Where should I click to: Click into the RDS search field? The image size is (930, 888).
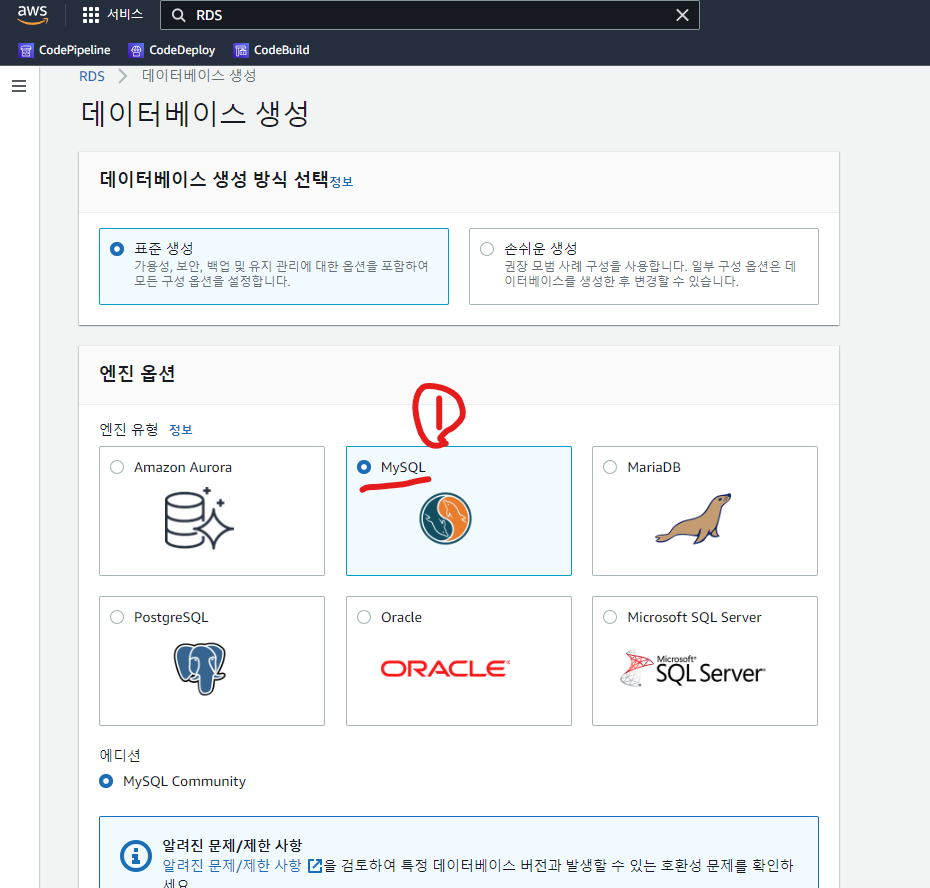pos(430,15)
